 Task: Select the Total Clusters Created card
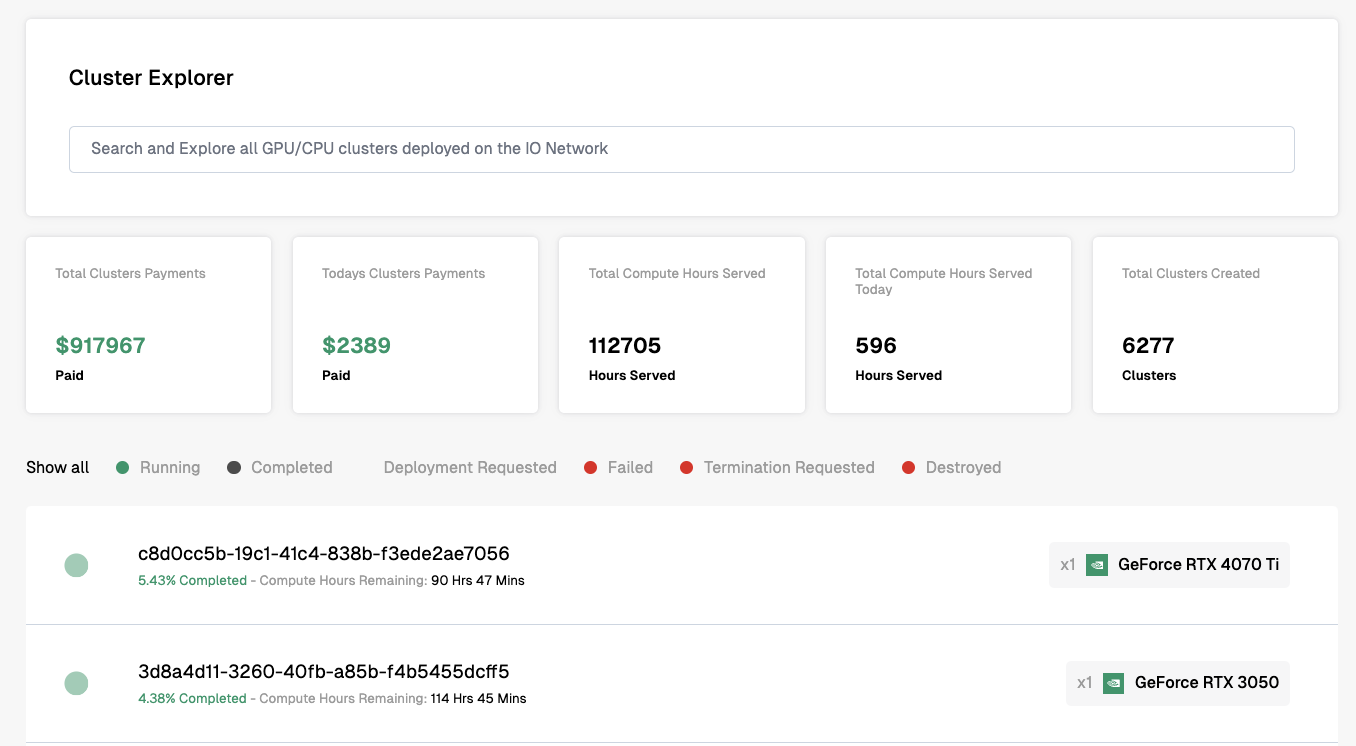[x=1215, y=325]
